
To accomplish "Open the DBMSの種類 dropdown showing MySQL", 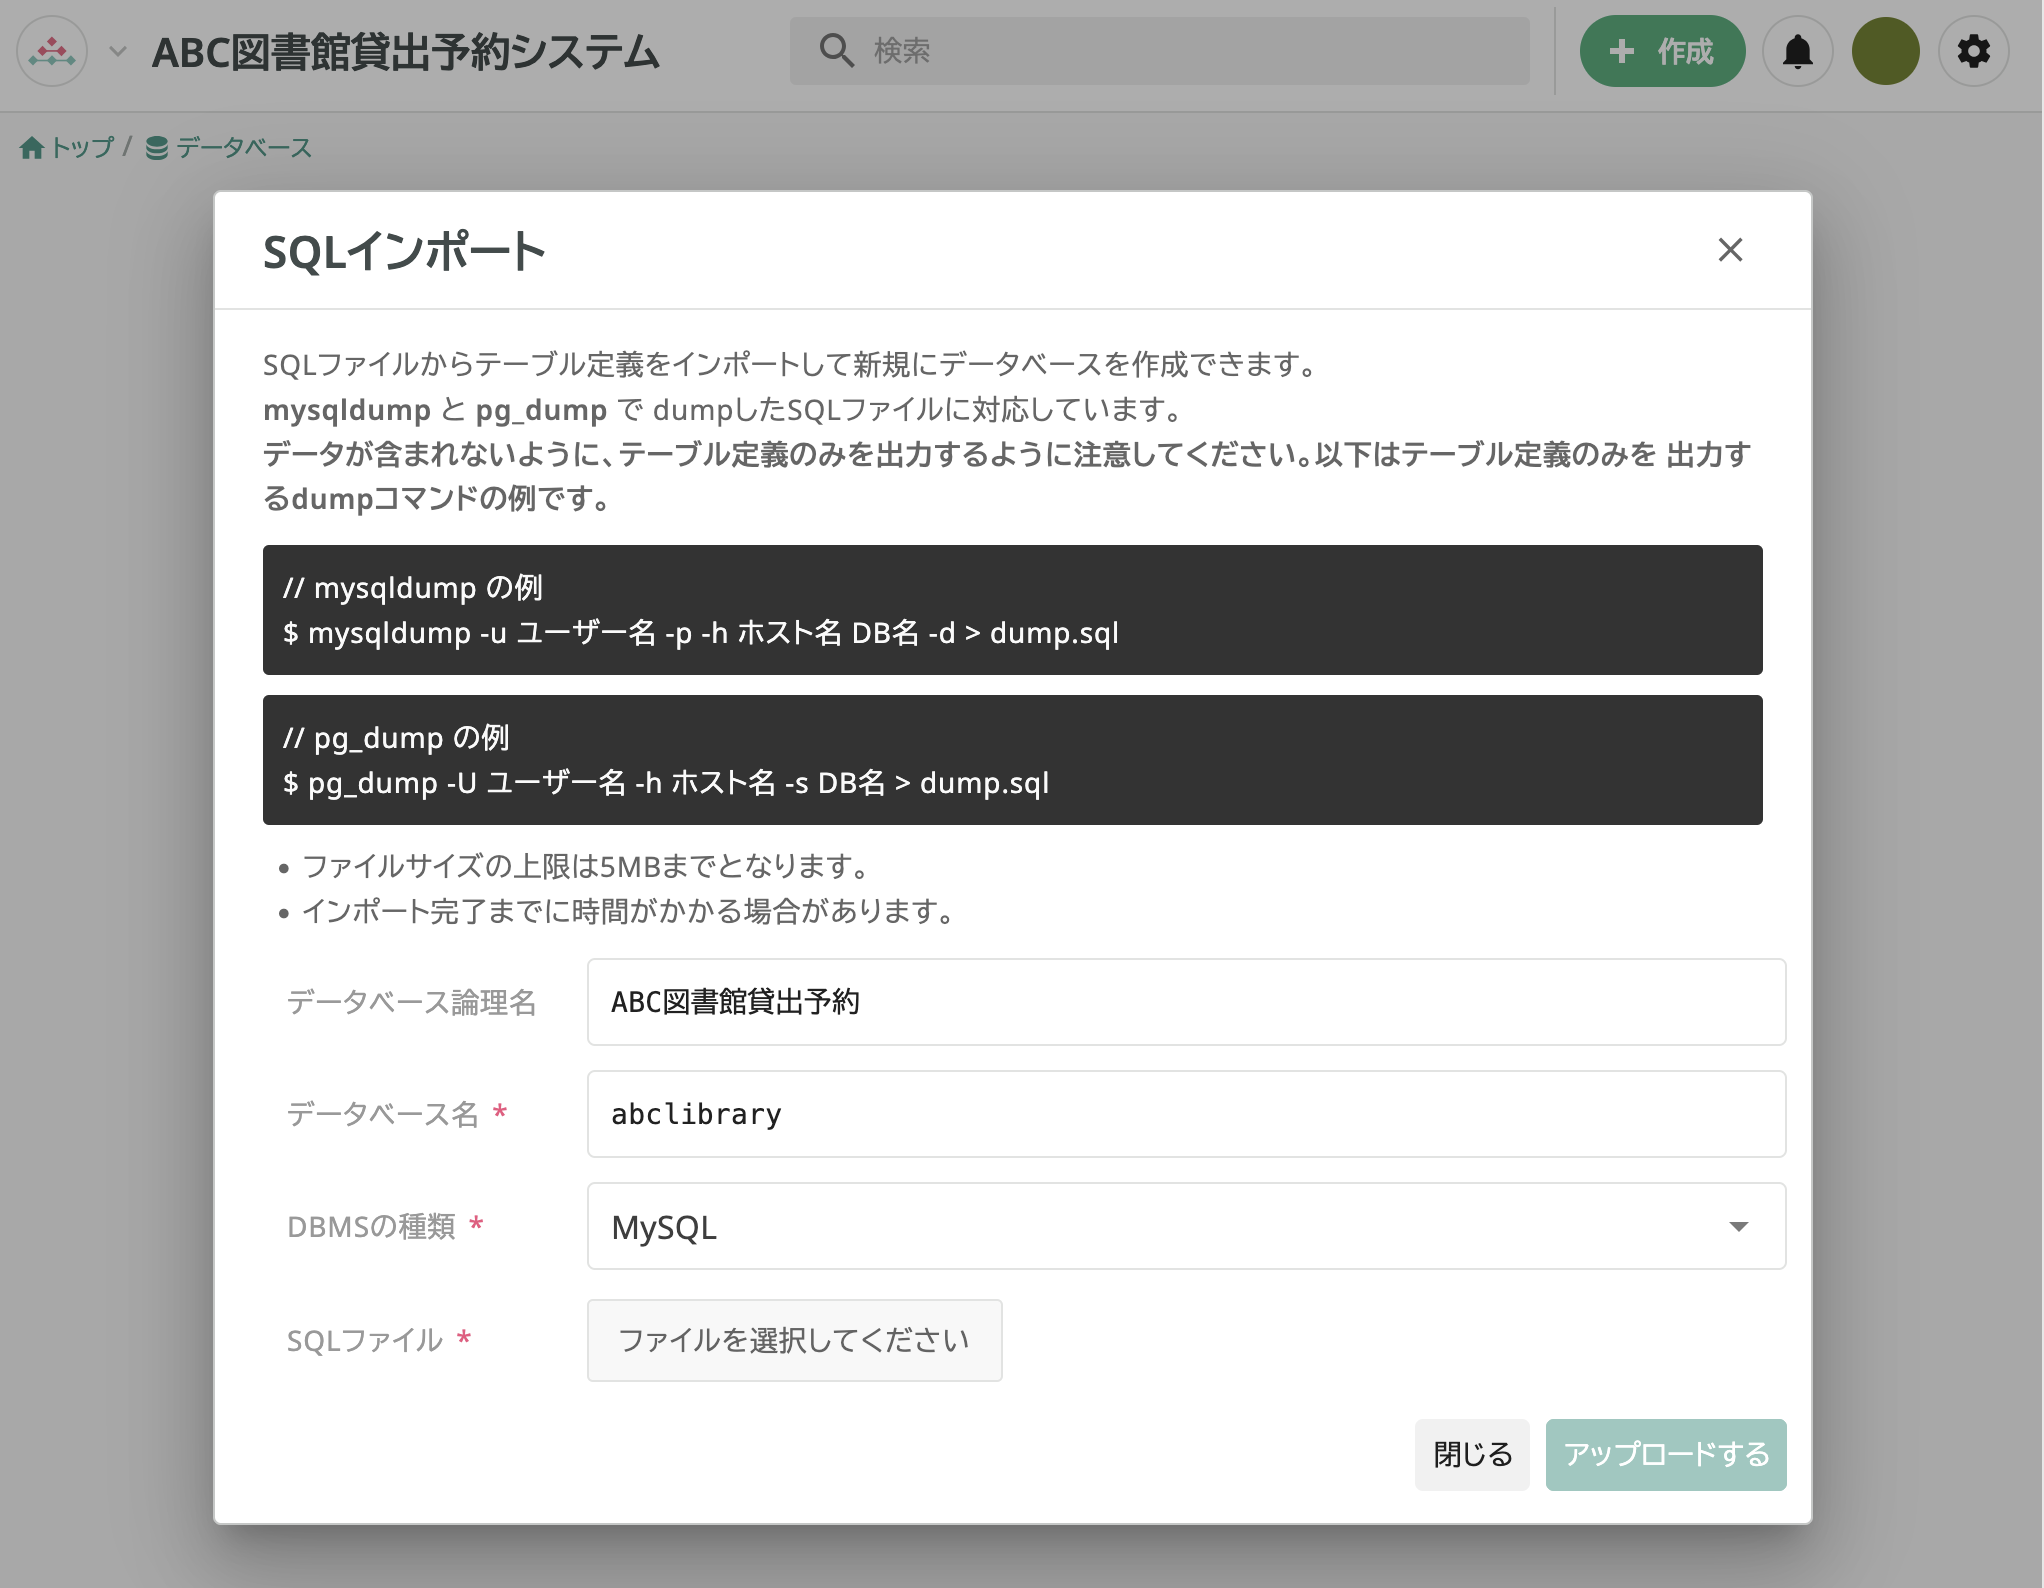I will pos(1186,1226).
